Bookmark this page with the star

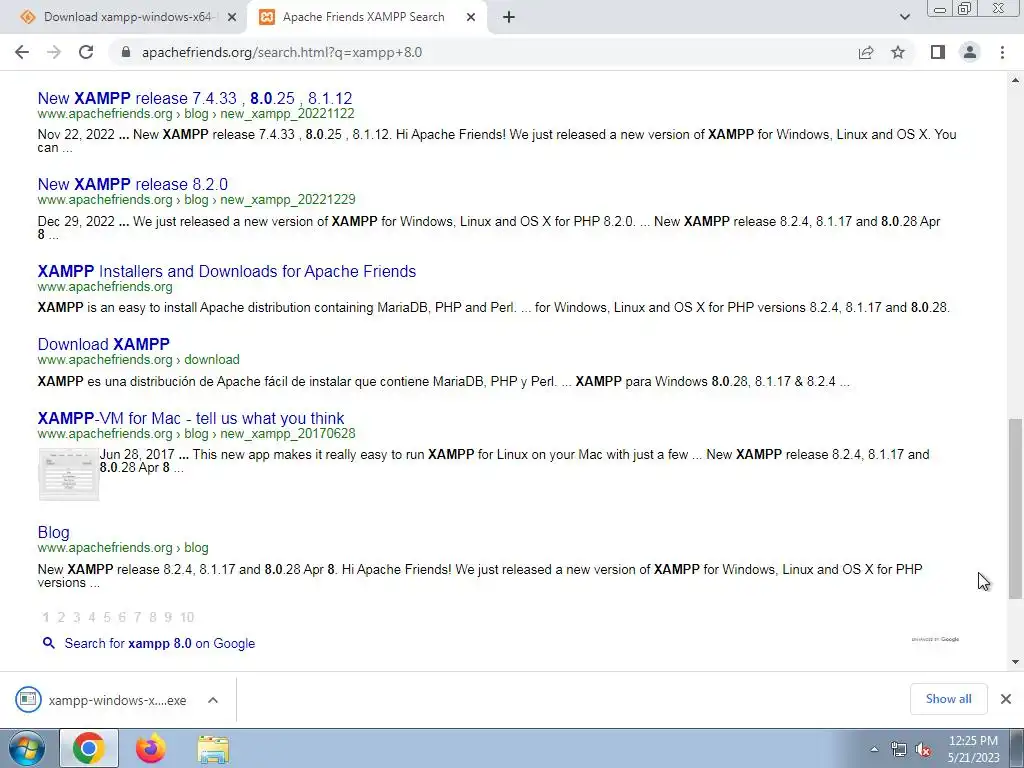pyautogui.click(x=898, y=52)
